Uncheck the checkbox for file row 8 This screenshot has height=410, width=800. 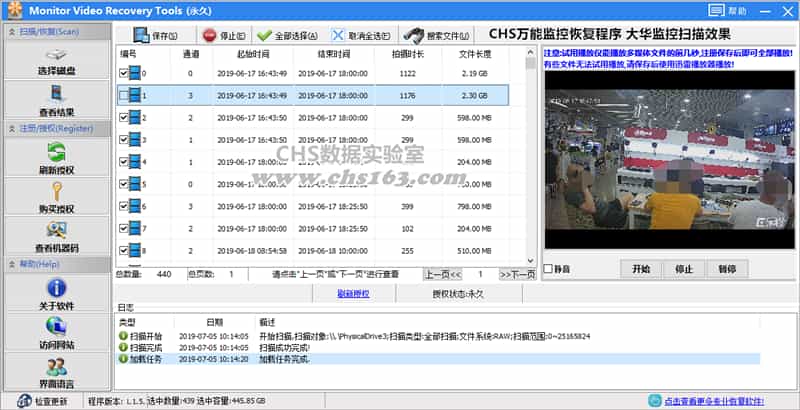coord(123,250)
